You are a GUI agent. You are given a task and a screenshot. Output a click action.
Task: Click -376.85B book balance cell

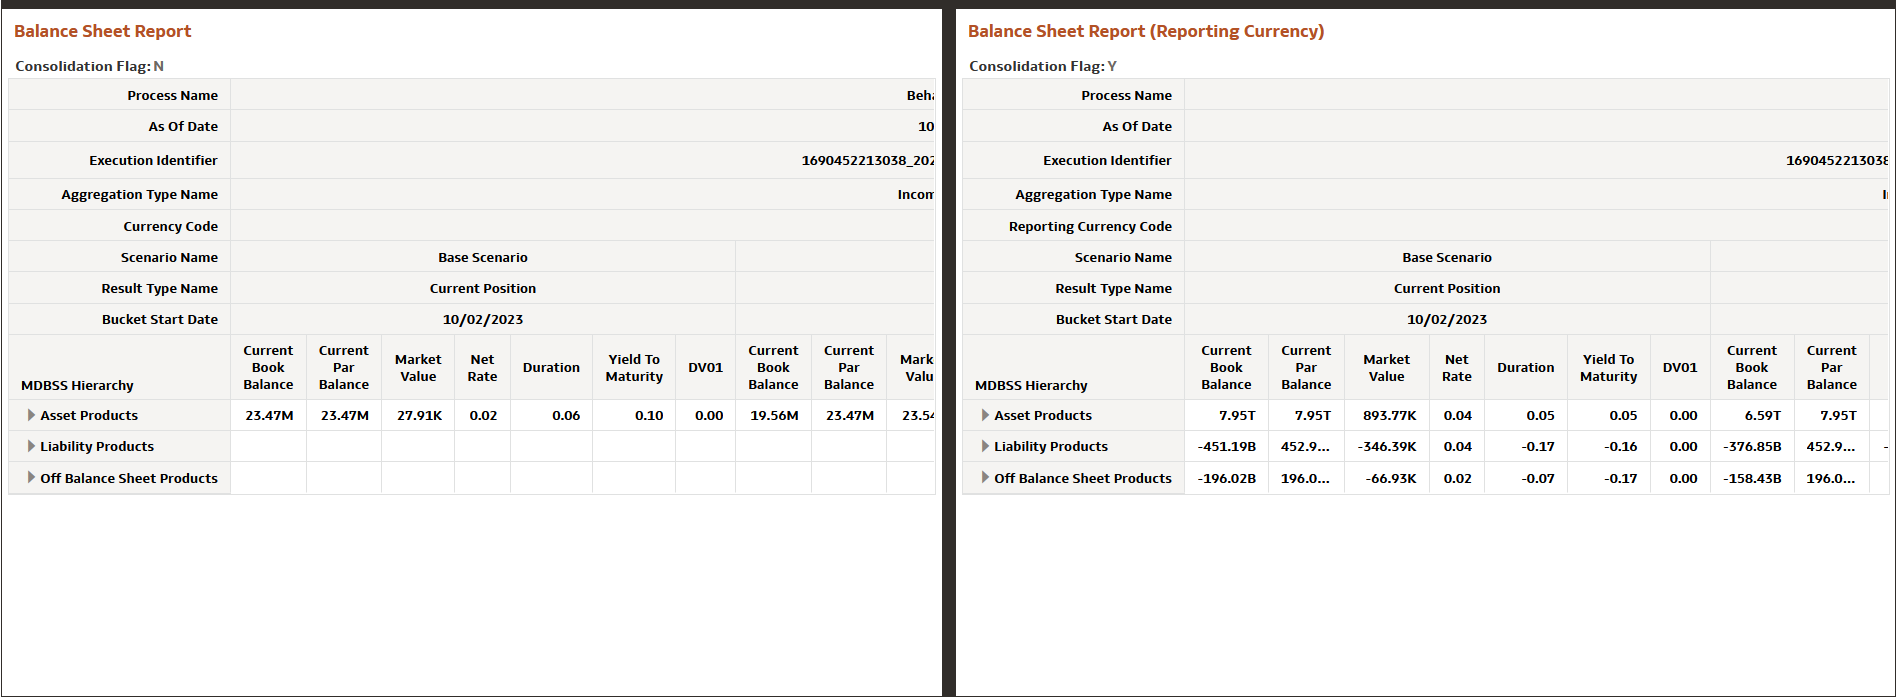point(1752,446)
